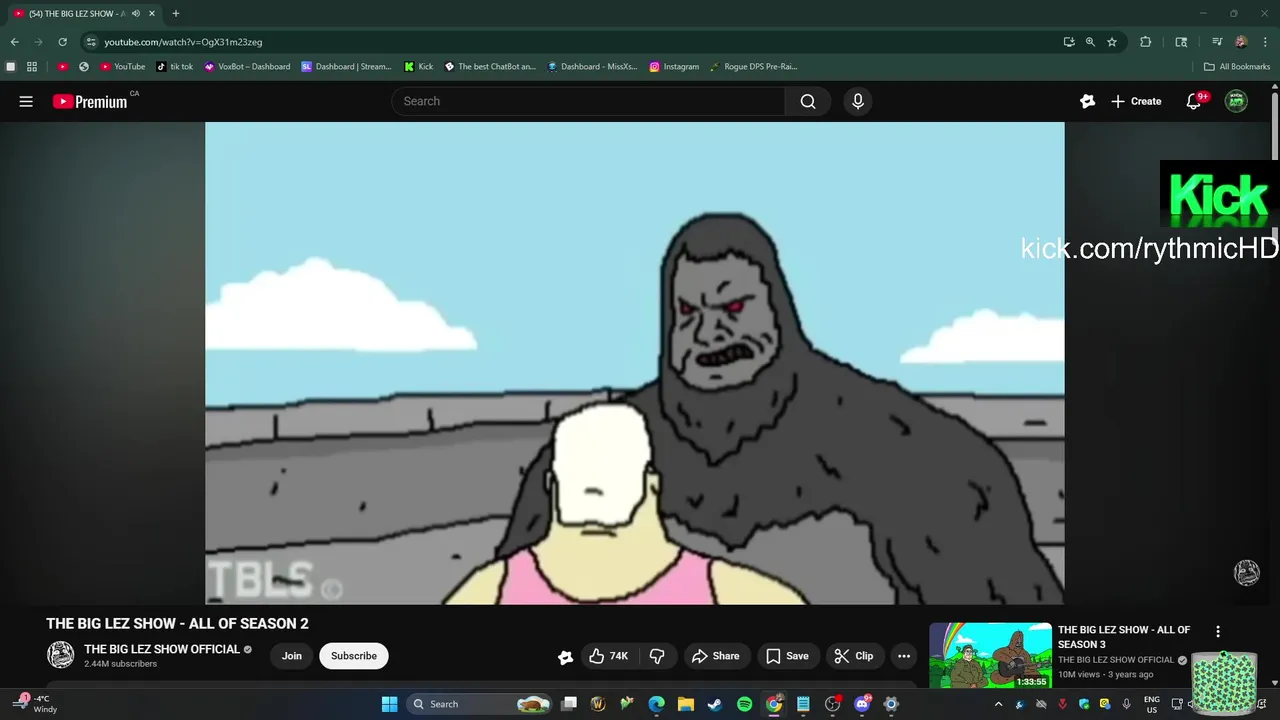This screenshot has height=720, width=1280.
Task: Click the sparkle icon left of like button
Action: click(x=566, y=657)
